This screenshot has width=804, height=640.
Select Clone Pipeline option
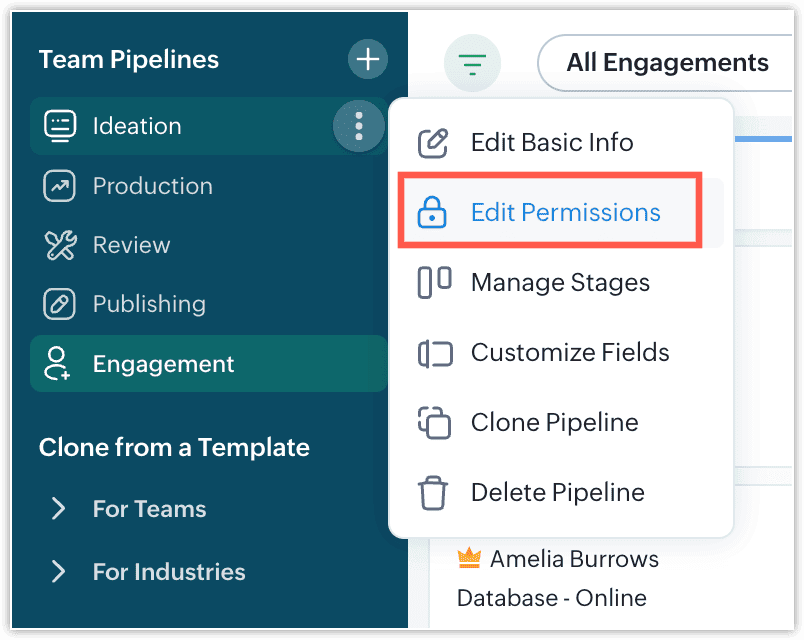coord(554,423)
